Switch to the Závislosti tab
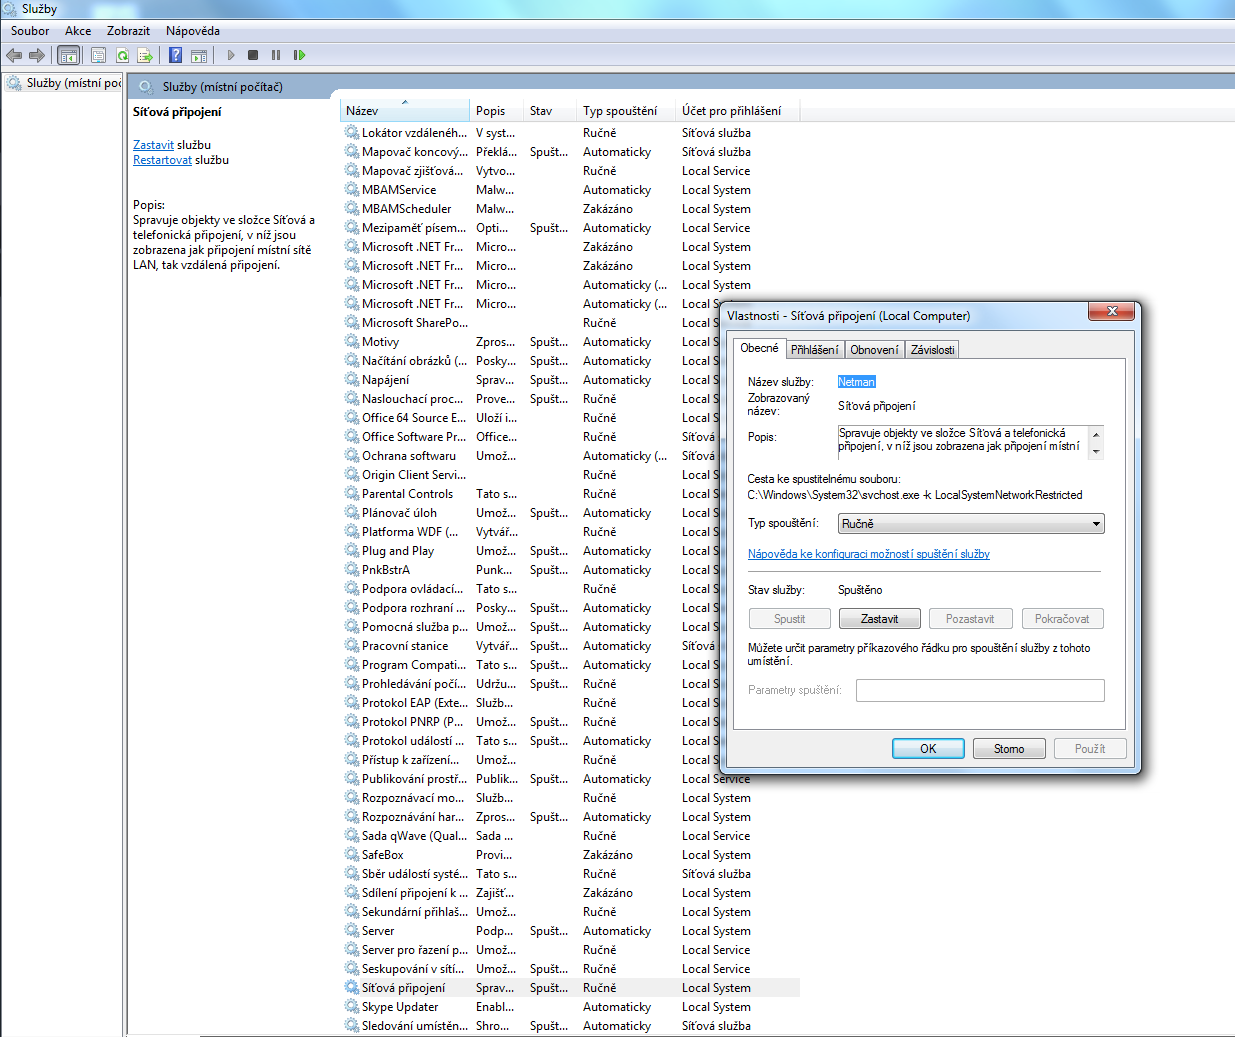Viewport: 1235px width, 1037px height. [932, 350]
